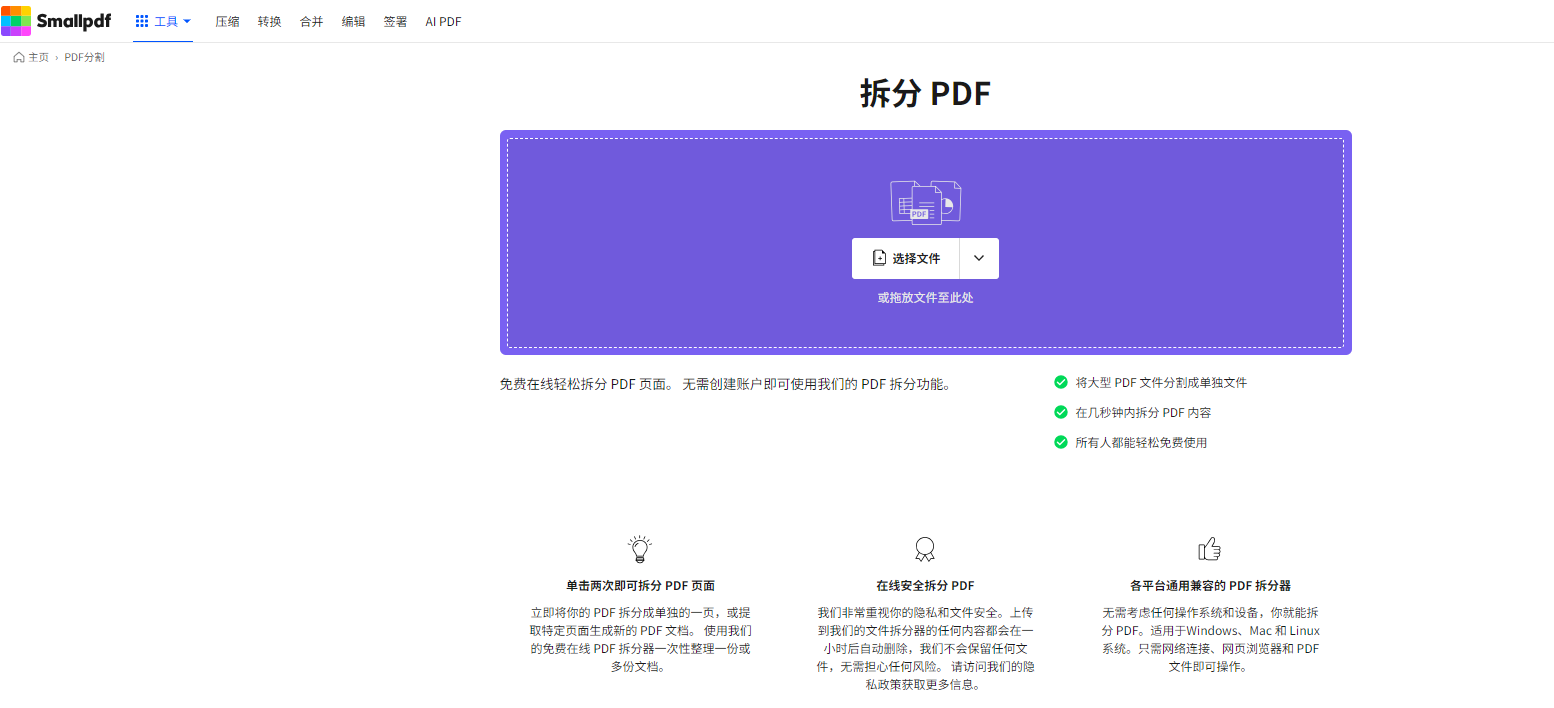Select 编辑 in the top navigation
This screenshot has width=1554, height=708.
(353, 21)
